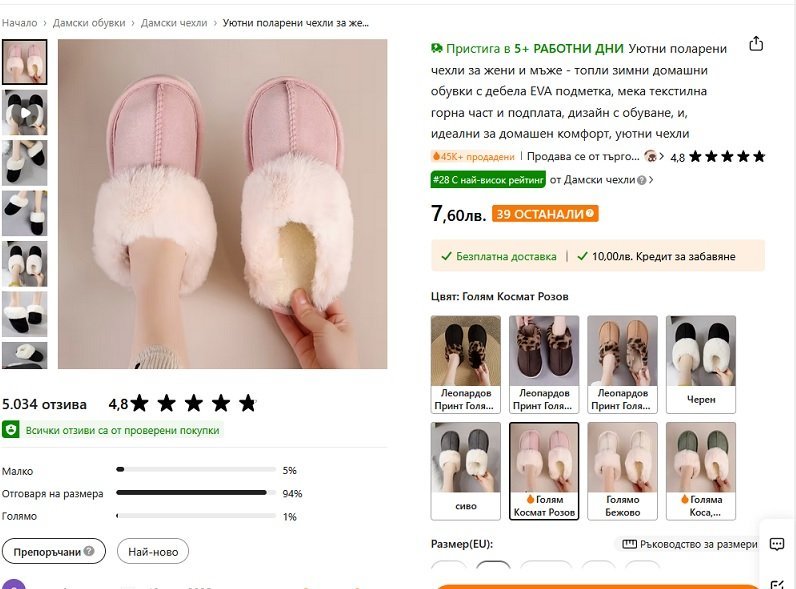Click the ruler icon for size guide
The image size is (796, 589).
coord(629,545)
